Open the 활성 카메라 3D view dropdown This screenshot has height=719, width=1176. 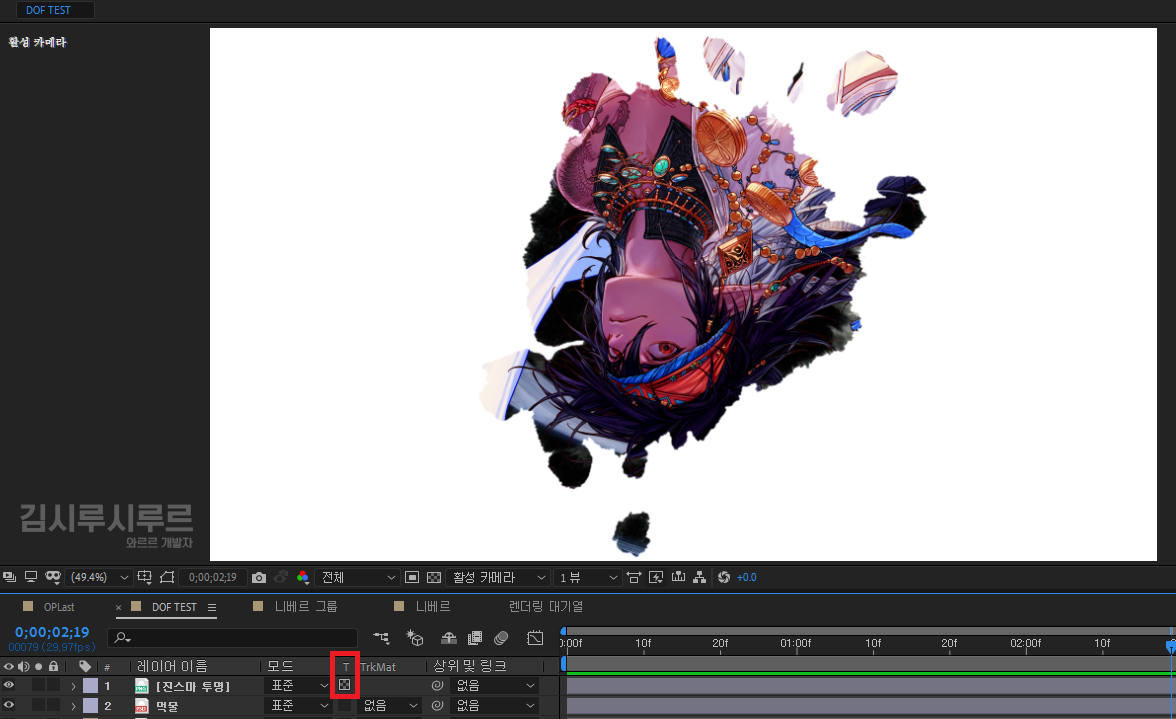(499, 577)
